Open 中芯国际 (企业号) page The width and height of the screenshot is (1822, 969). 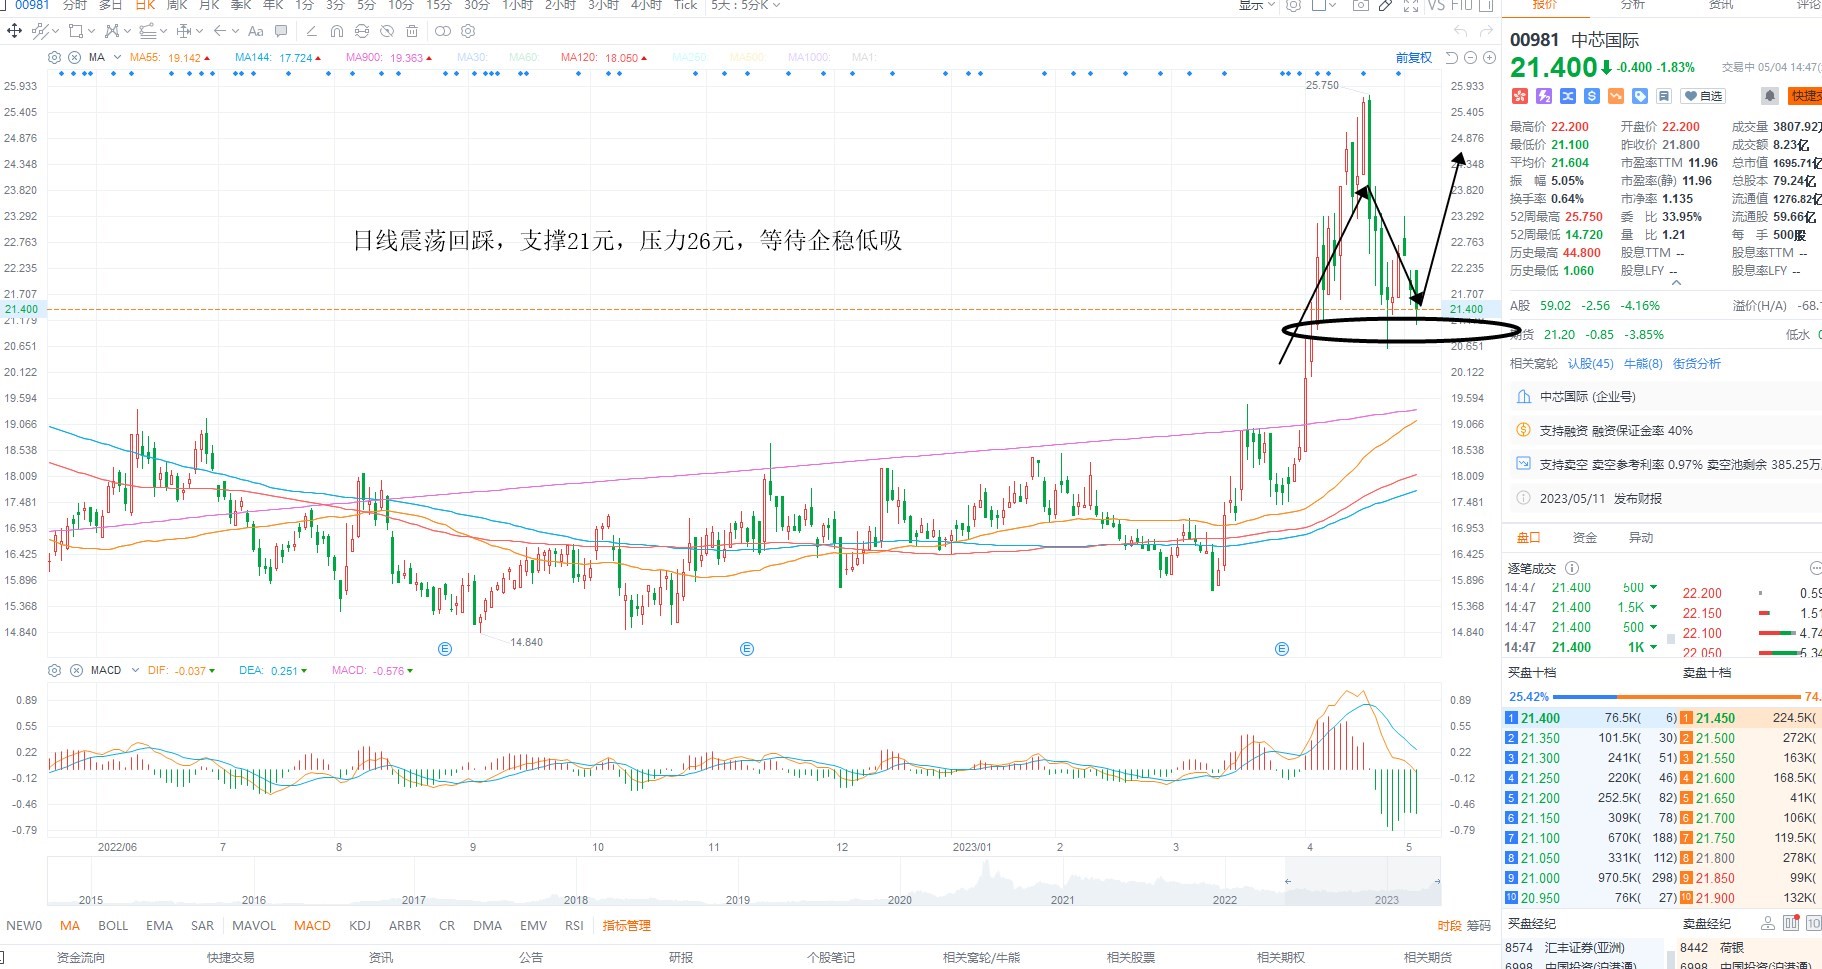[x=1587, y=397]
